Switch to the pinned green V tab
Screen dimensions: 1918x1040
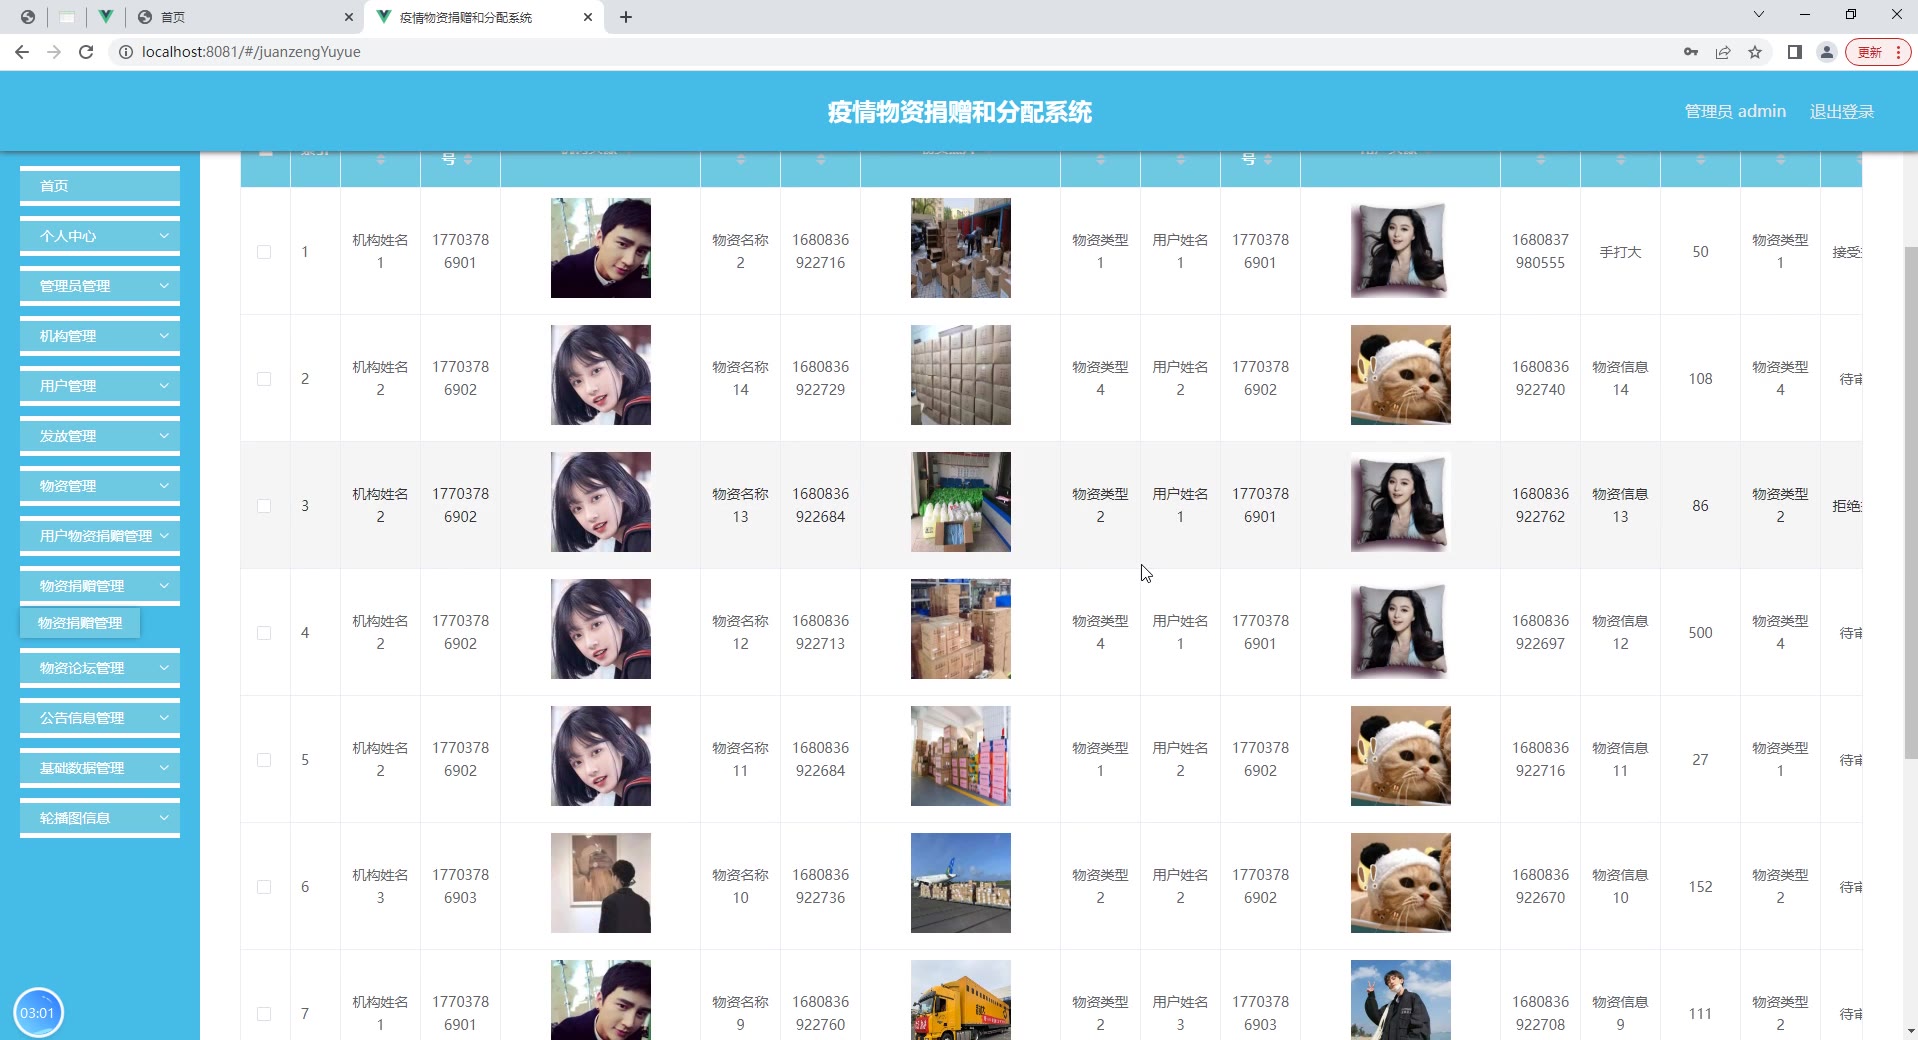point(105,17)
